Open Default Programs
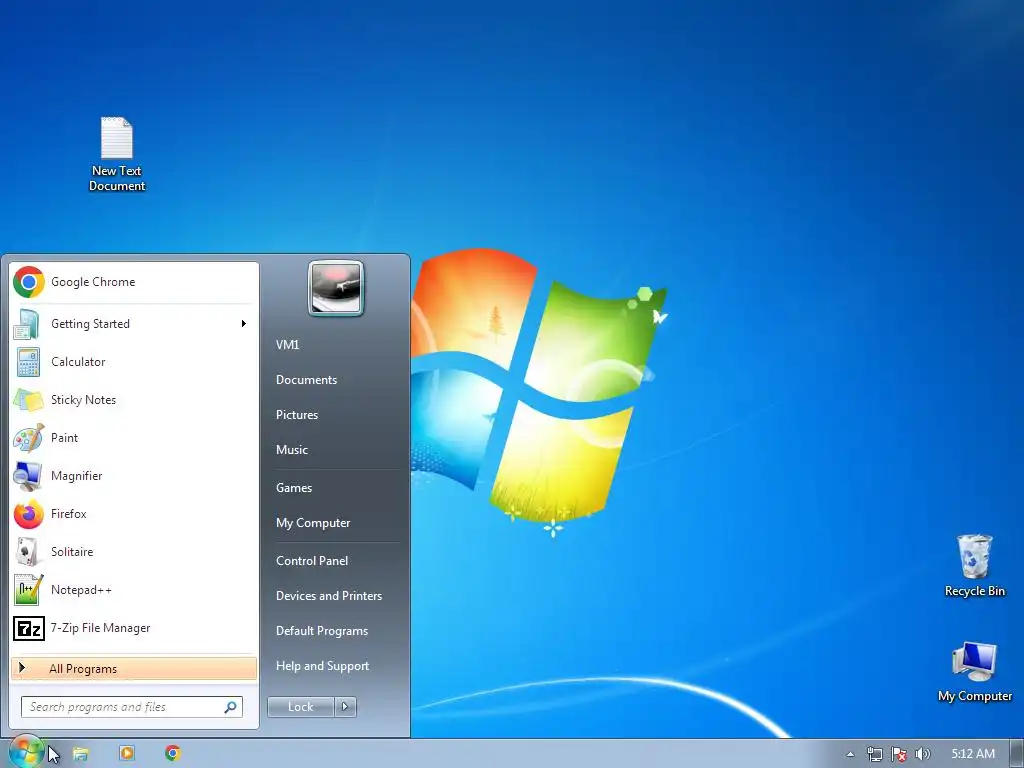The image size is (1024, 768). coord(321,631)
